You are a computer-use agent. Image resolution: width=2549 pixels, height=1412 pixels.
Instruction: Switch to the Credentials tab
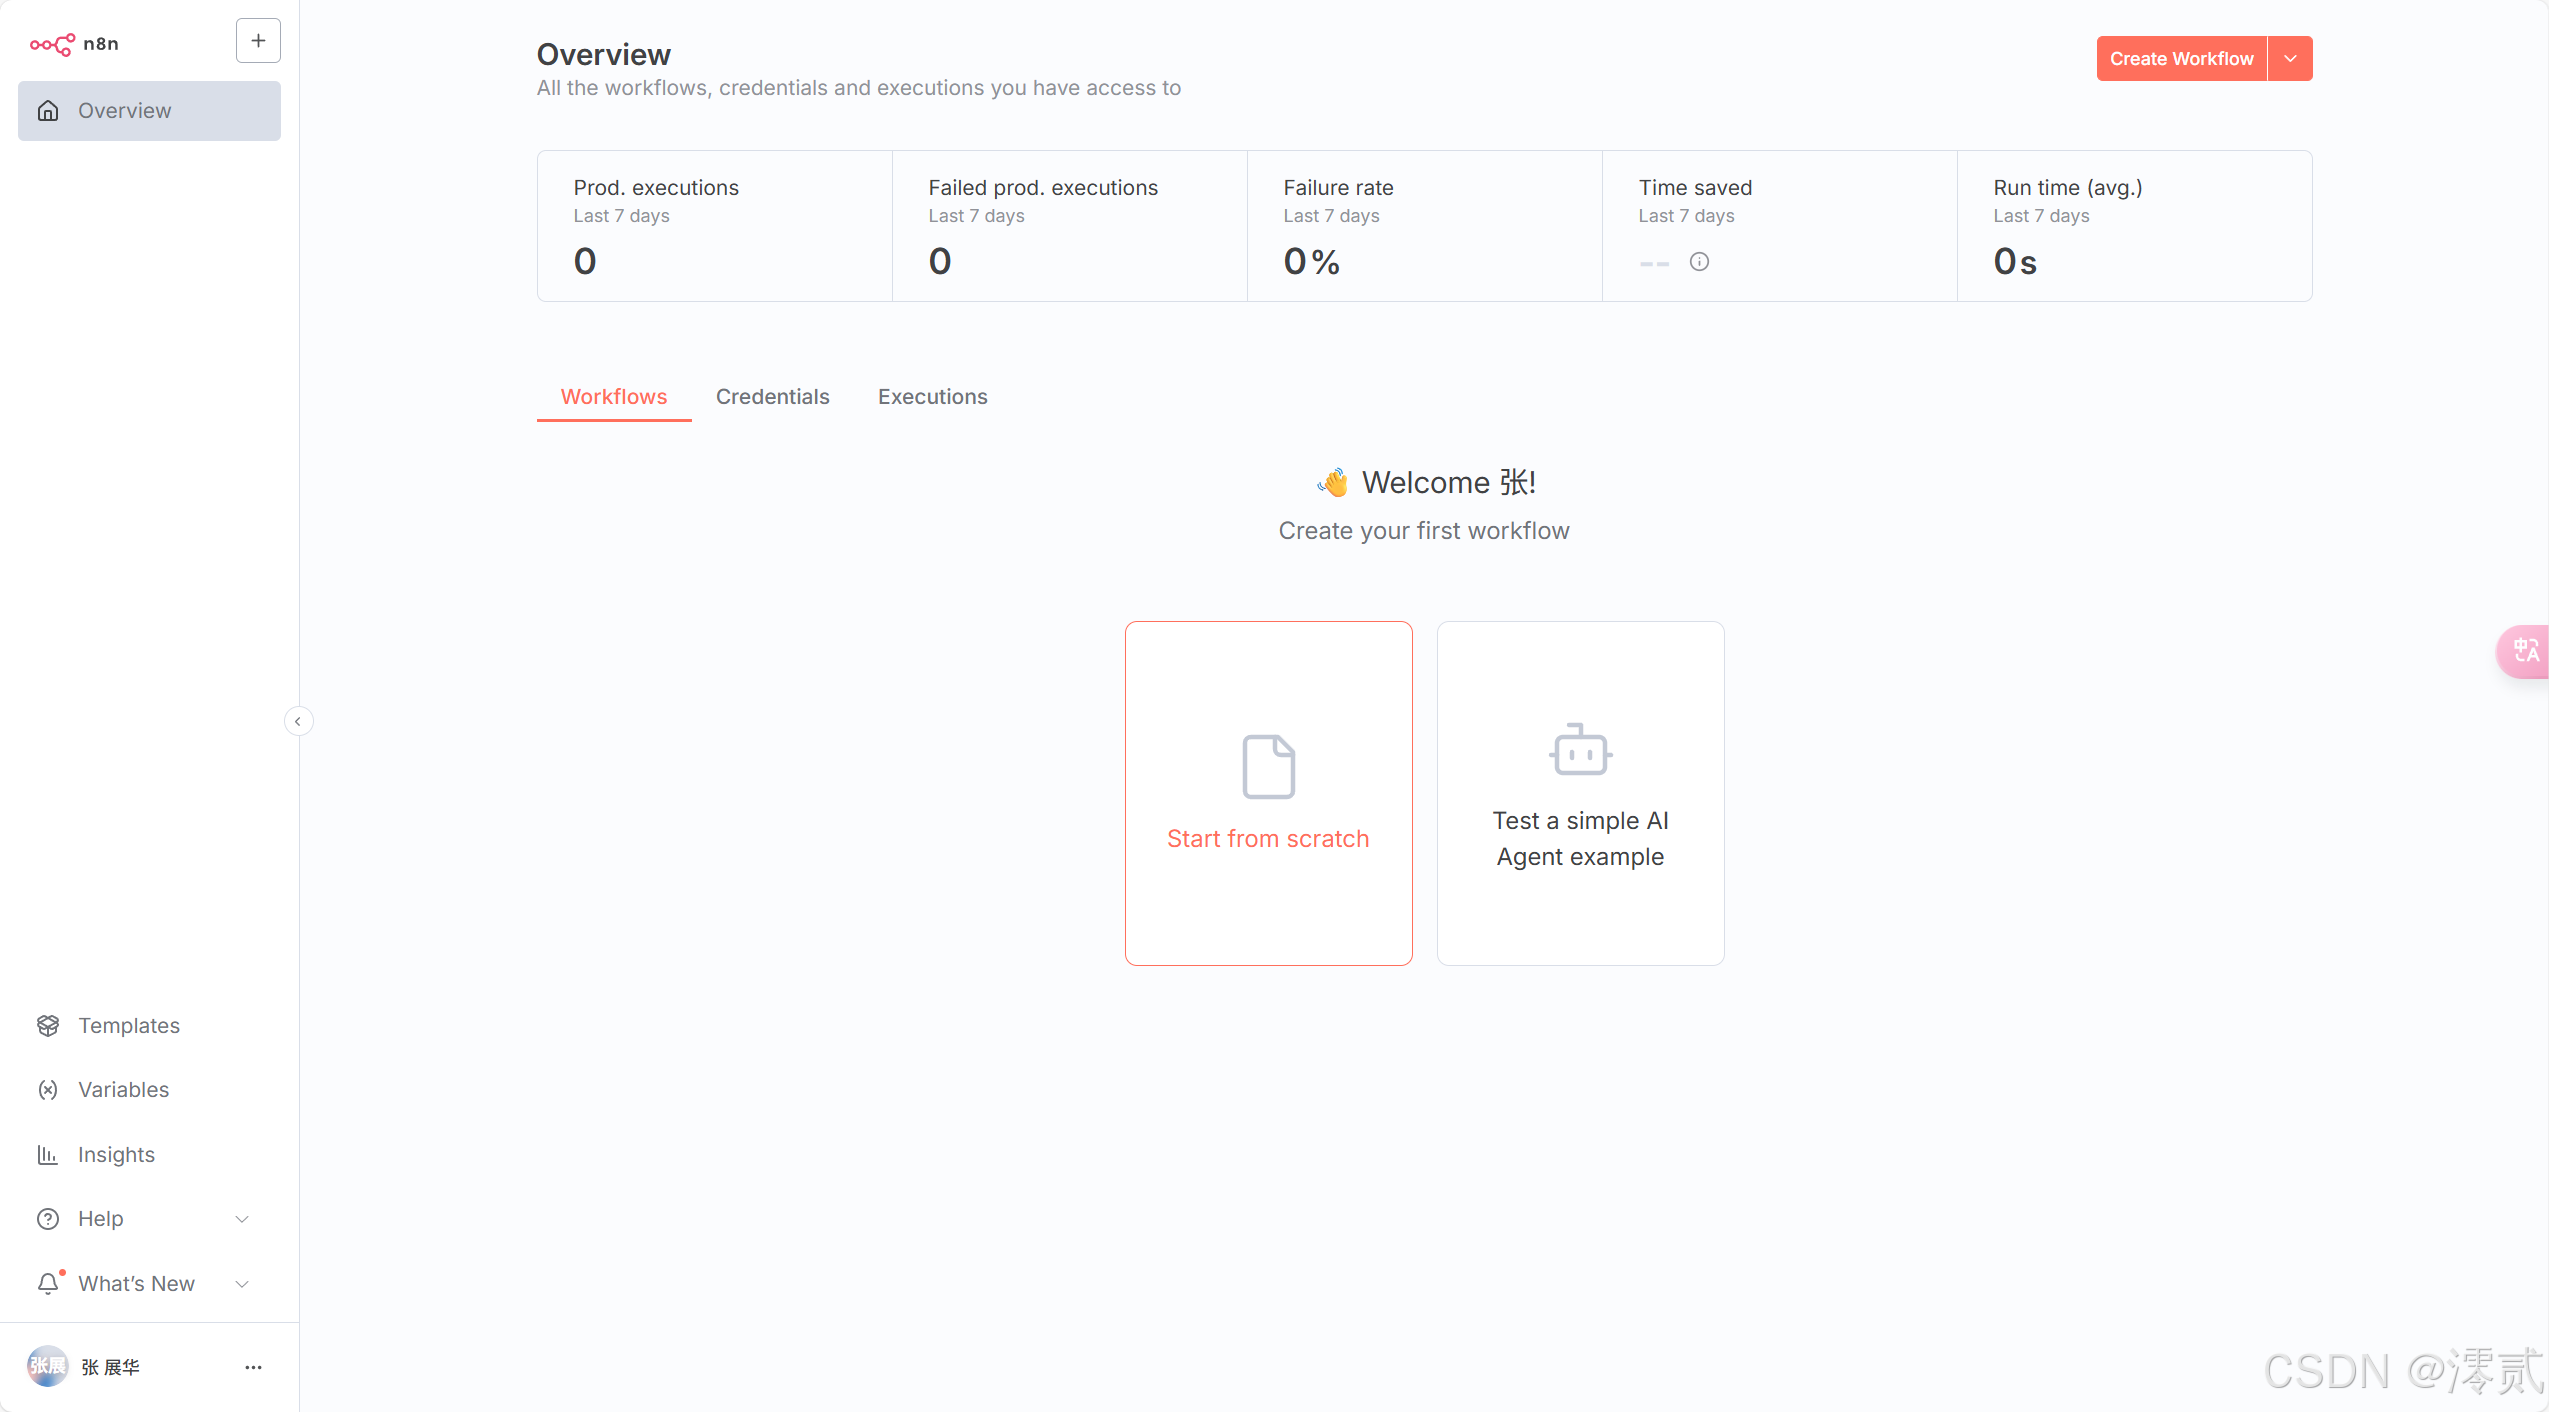[x=772, y=397]
